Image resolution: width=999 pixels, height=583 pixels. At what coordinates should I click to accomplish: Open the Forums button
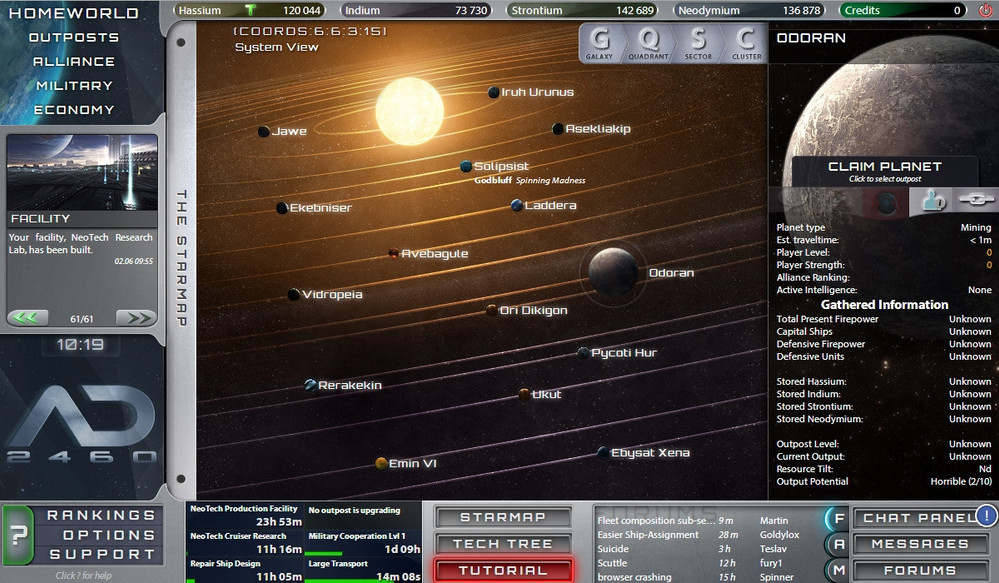(920, 570)
